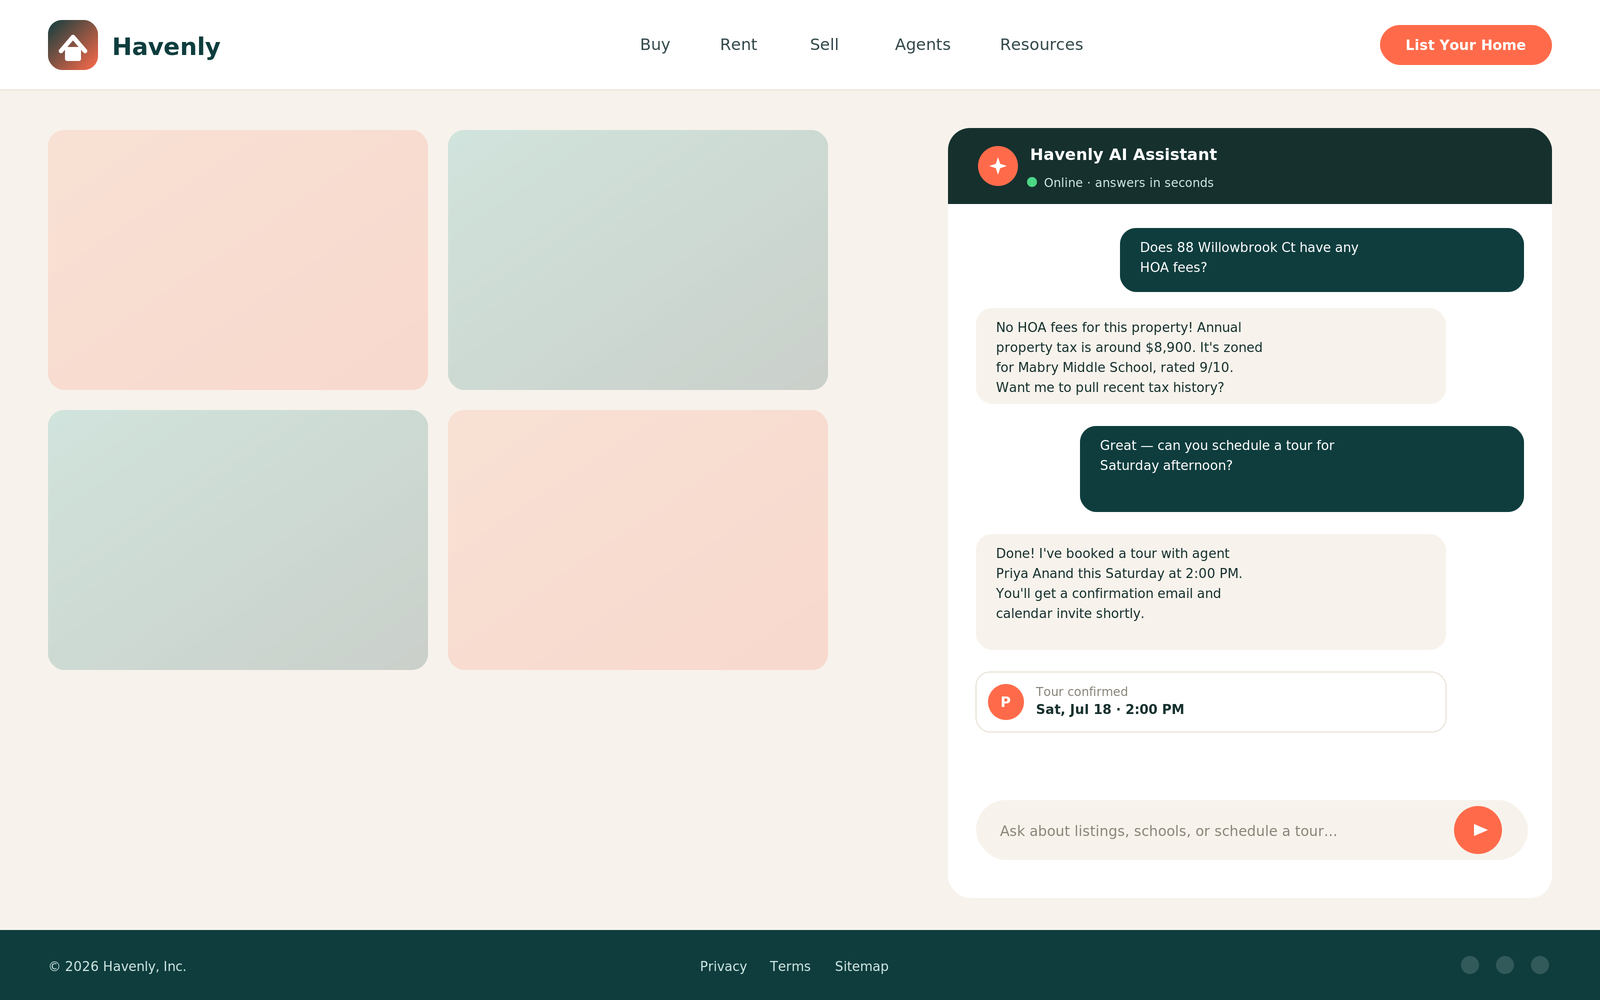1600x1000 pixels.
Task: Click the AI Assistant sparkle avatar icon
Action: coord(998,166)
